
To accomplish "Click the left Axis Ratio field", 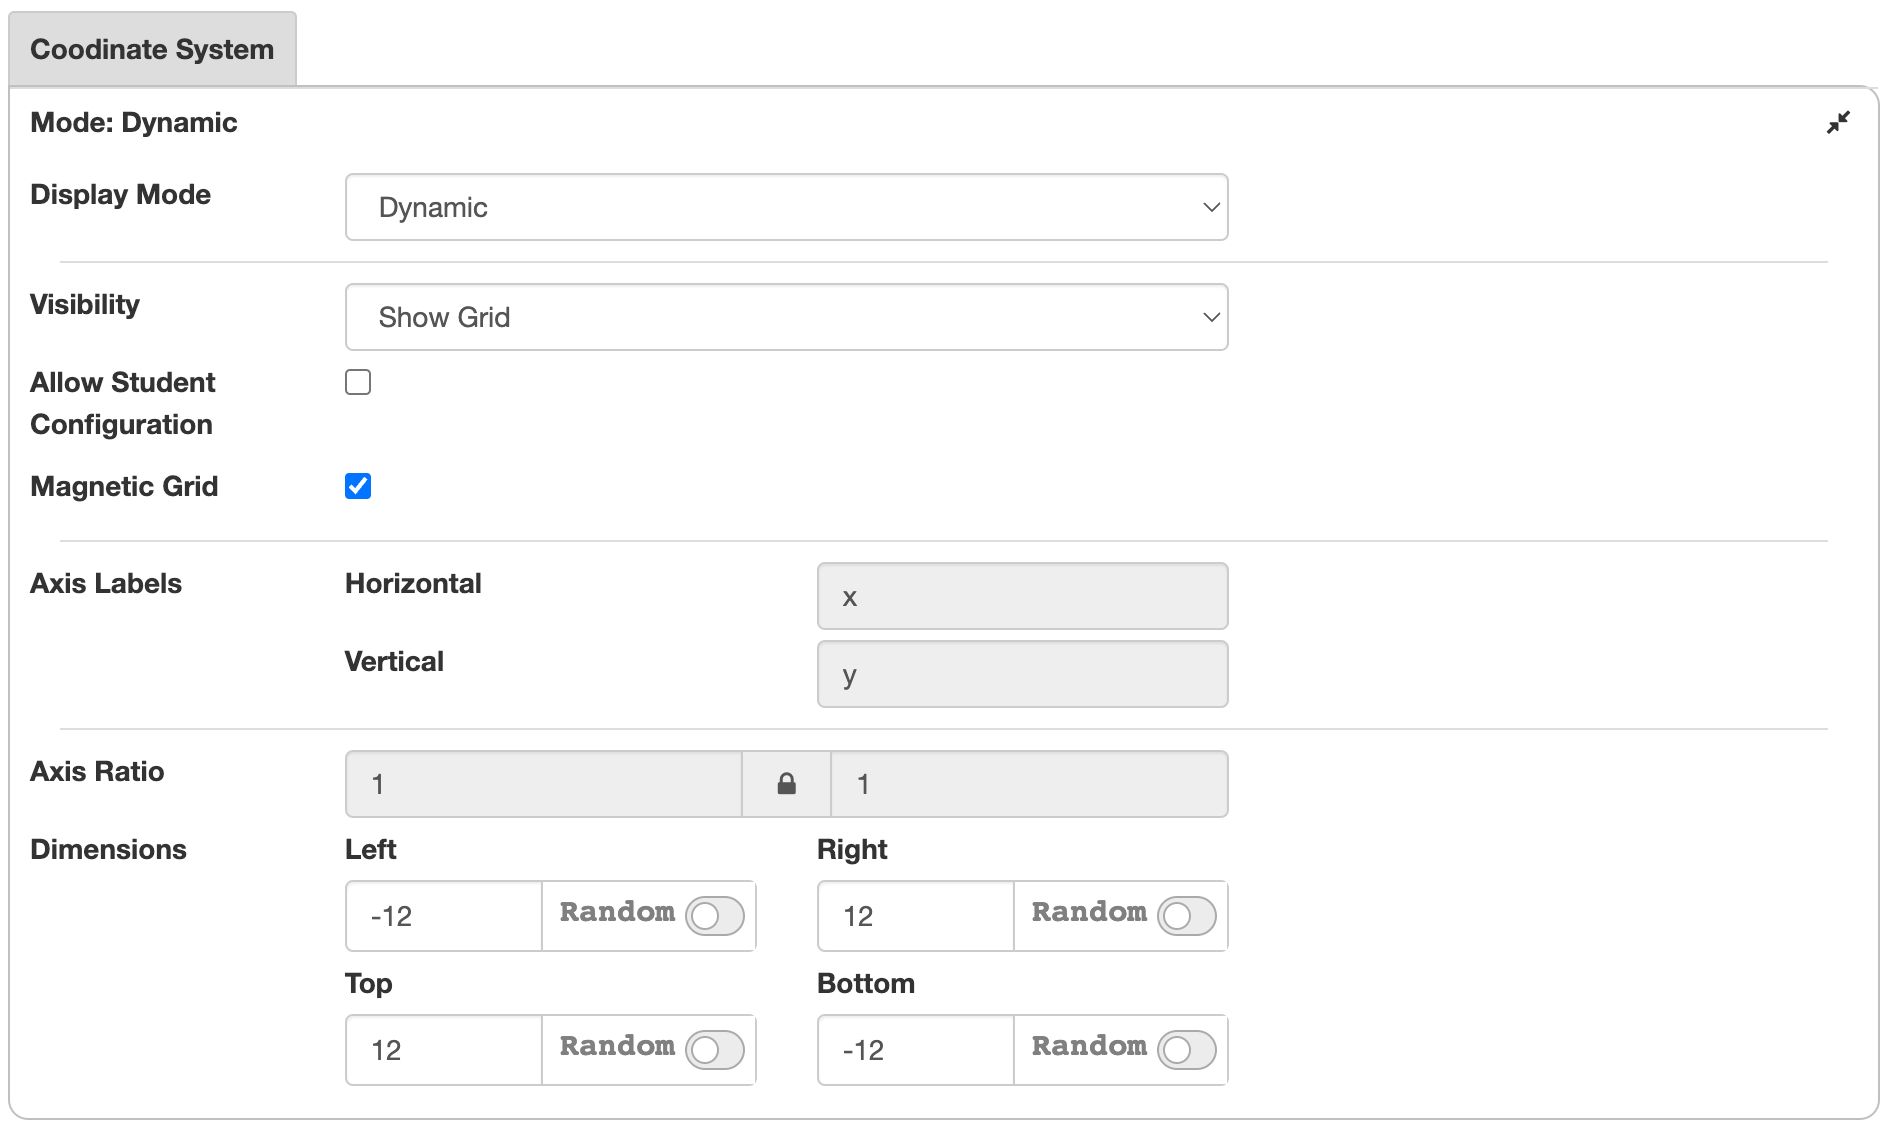I will coord(543,783).
